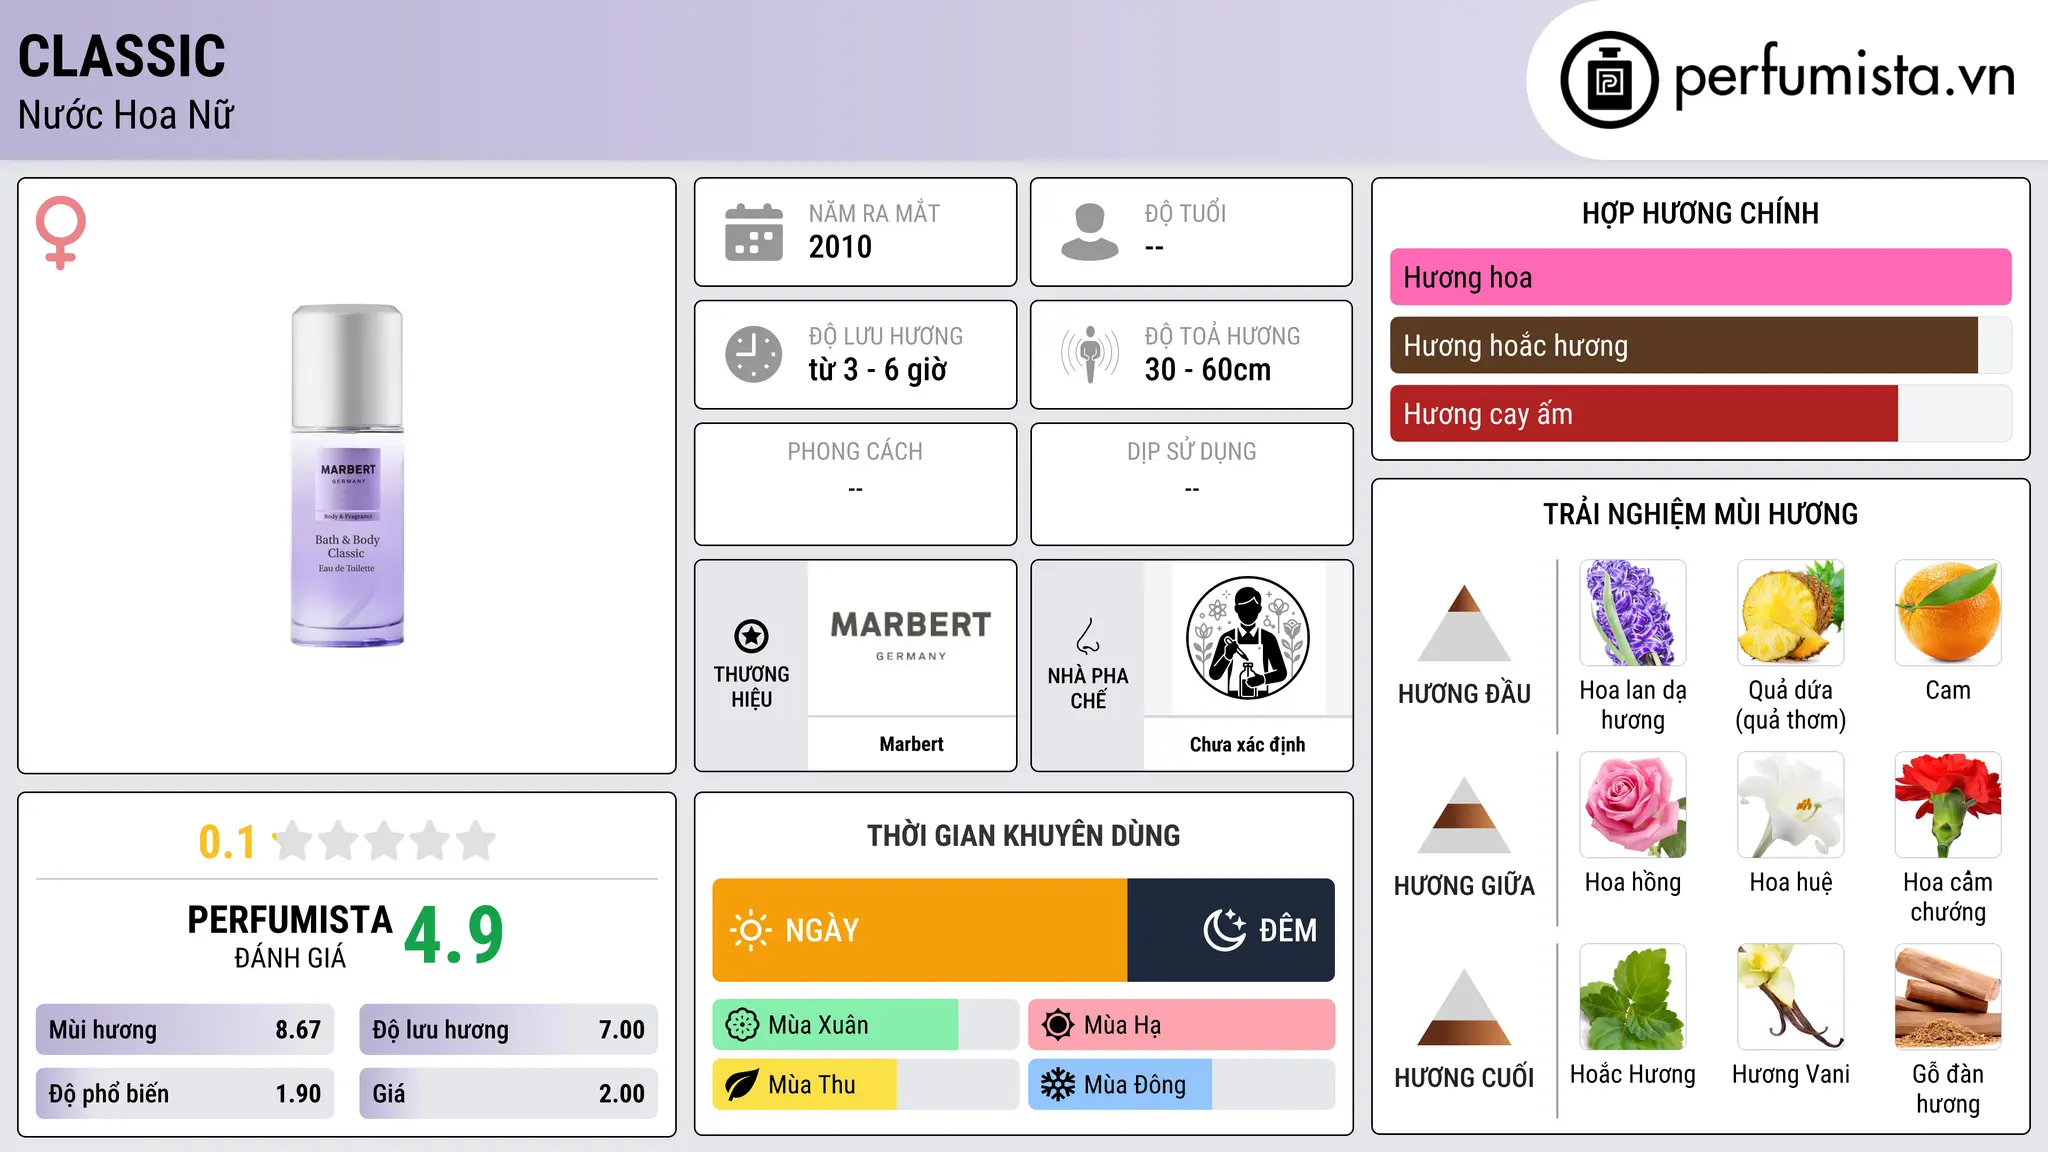Image resolution: width=2048 pixels, height=1152 pixels.
Task: Click the 'từ 3 - 6 giờ' longevity value
Action: coord(877,370)
